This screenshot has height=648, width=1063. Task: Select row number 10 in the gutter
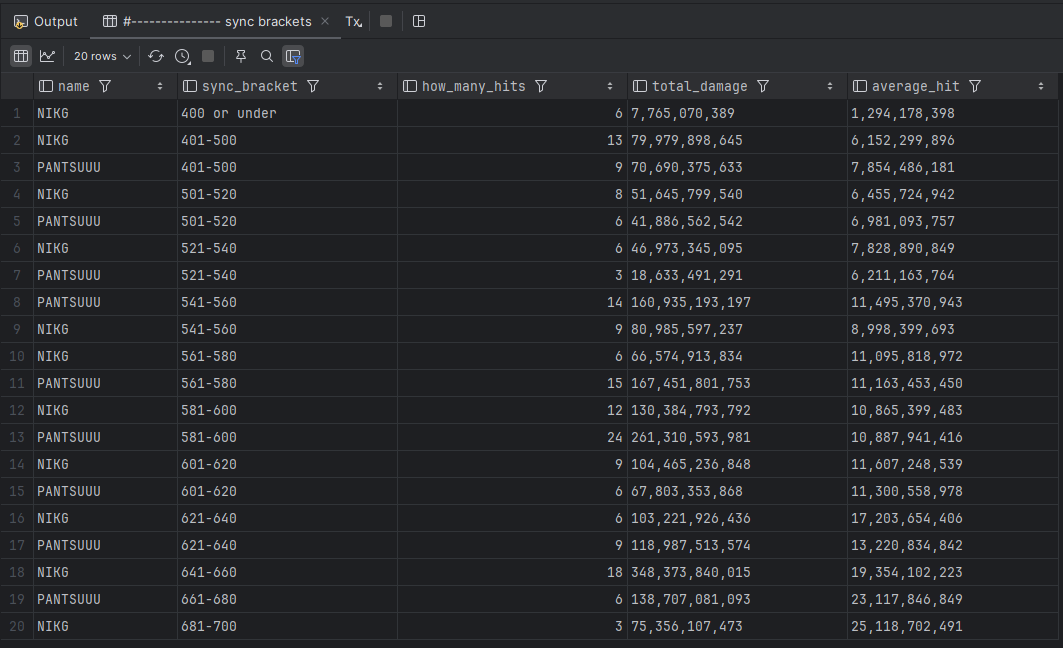(17, 357)
